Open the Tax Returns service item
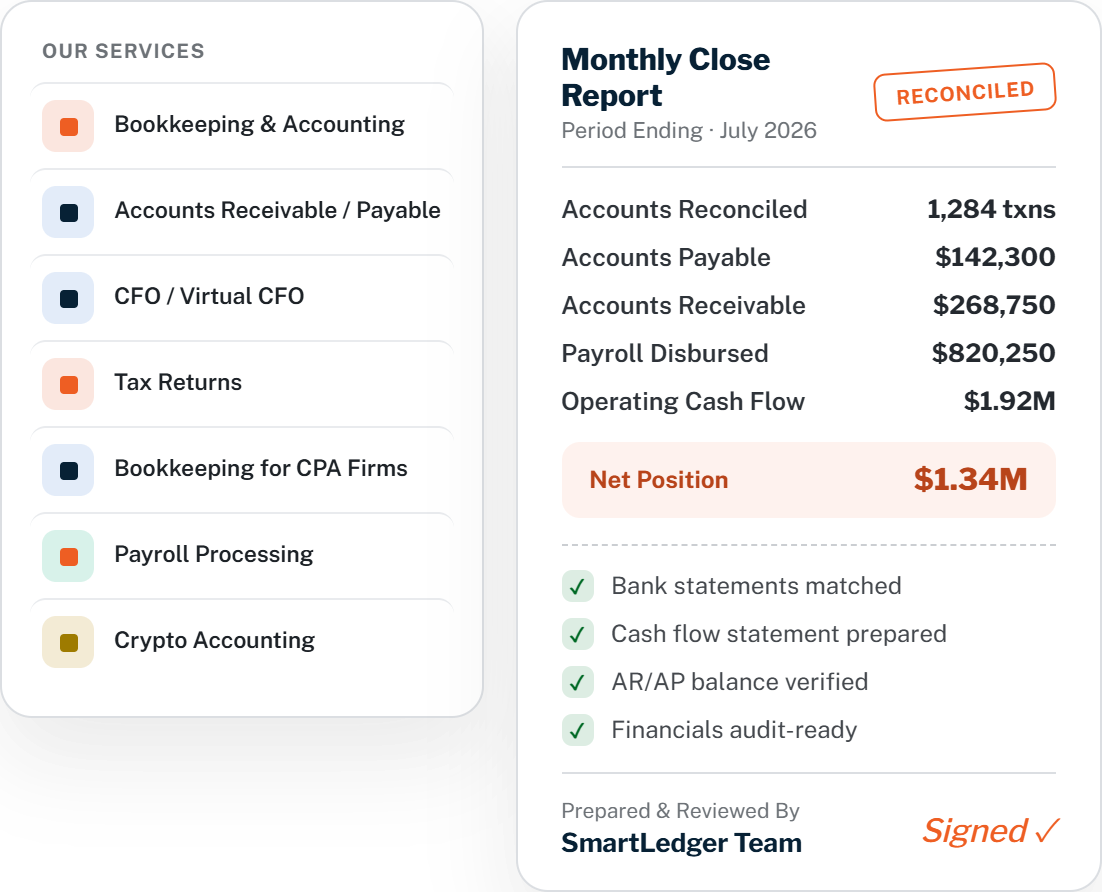This screenshot has height=892, width=1102. 242,383
